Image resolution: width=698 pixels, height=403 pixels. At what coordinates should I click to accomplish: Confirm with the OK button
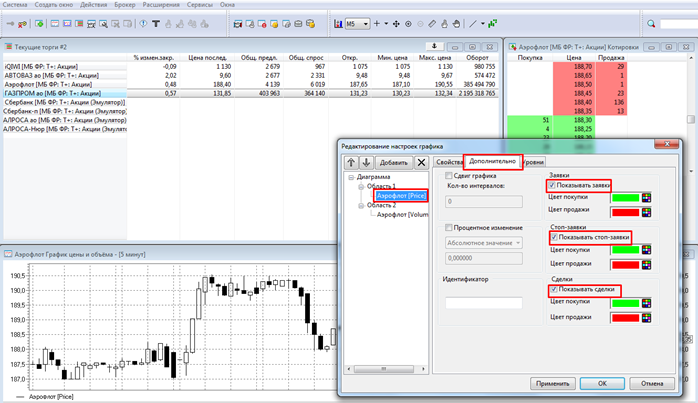click(x=602, y=383)
